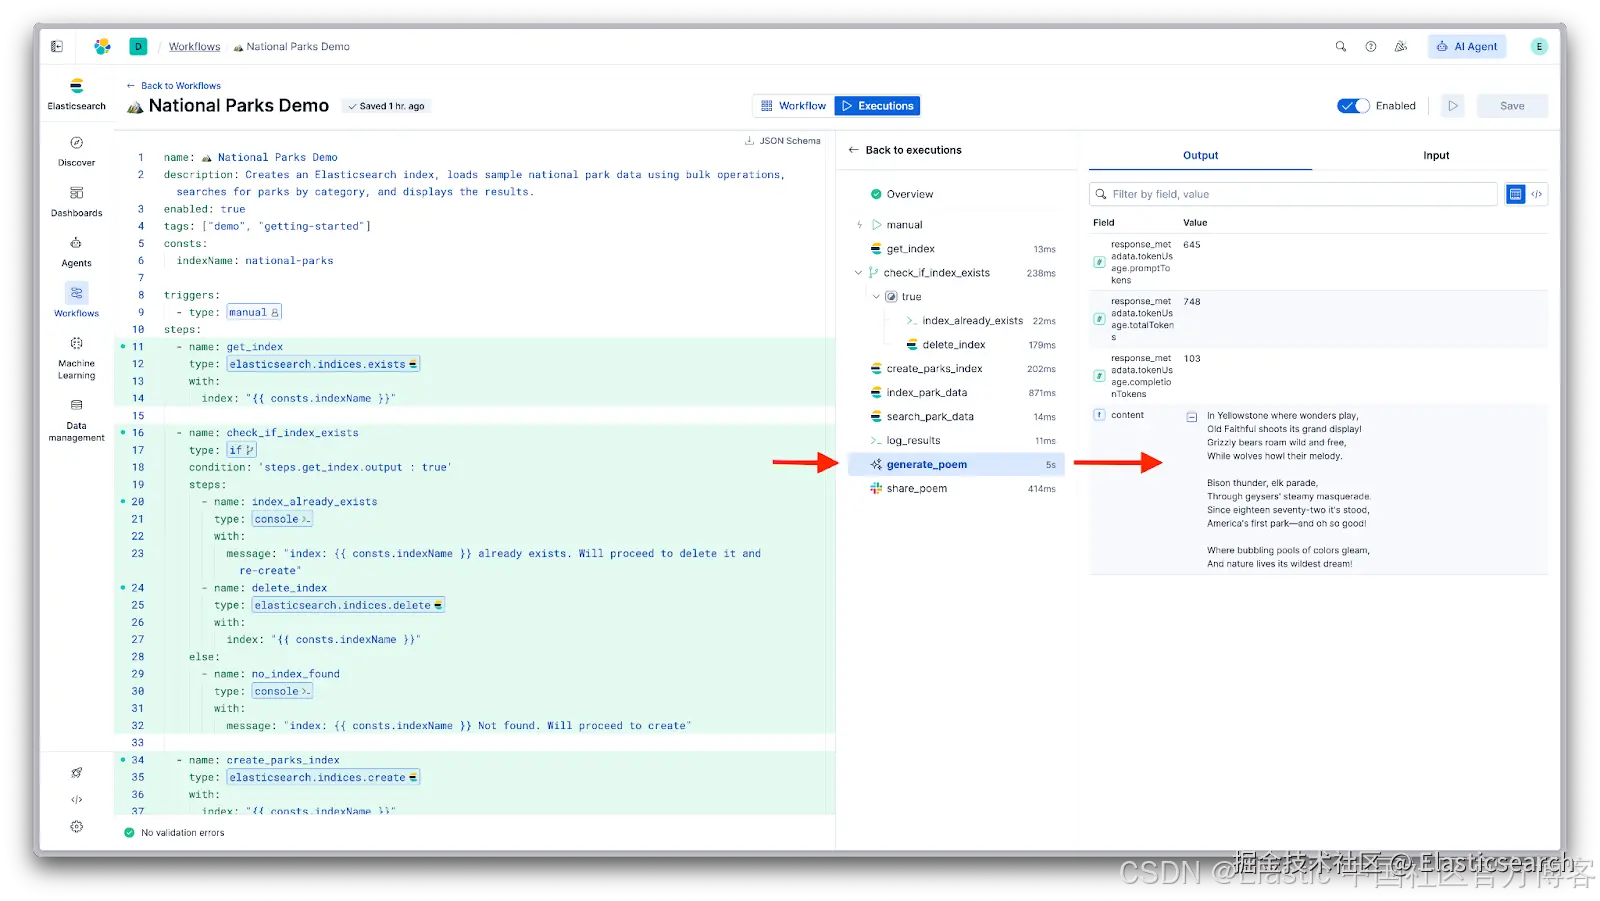Toggle the Enabled switch
Viewport: 1600px width, 901px height.
(x=1353, y=106)
